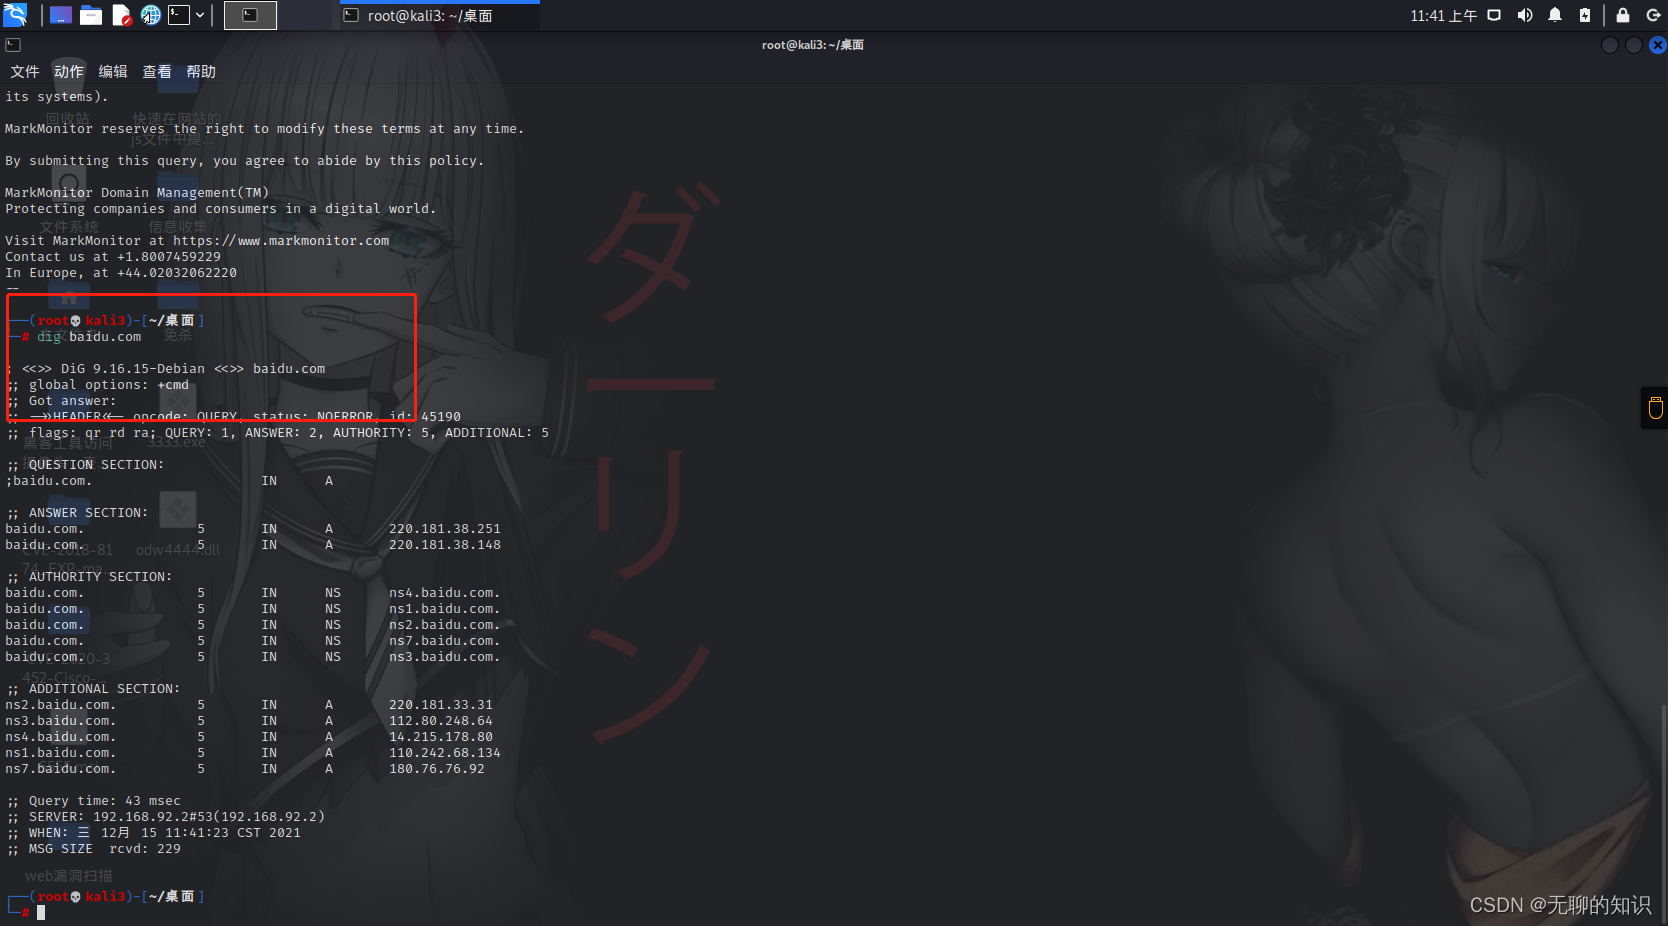Image resolution: width=1668 pixels, height=926 pixels.
Task: Open the panel clock showing 11:41
Action: pos(1443,16)
